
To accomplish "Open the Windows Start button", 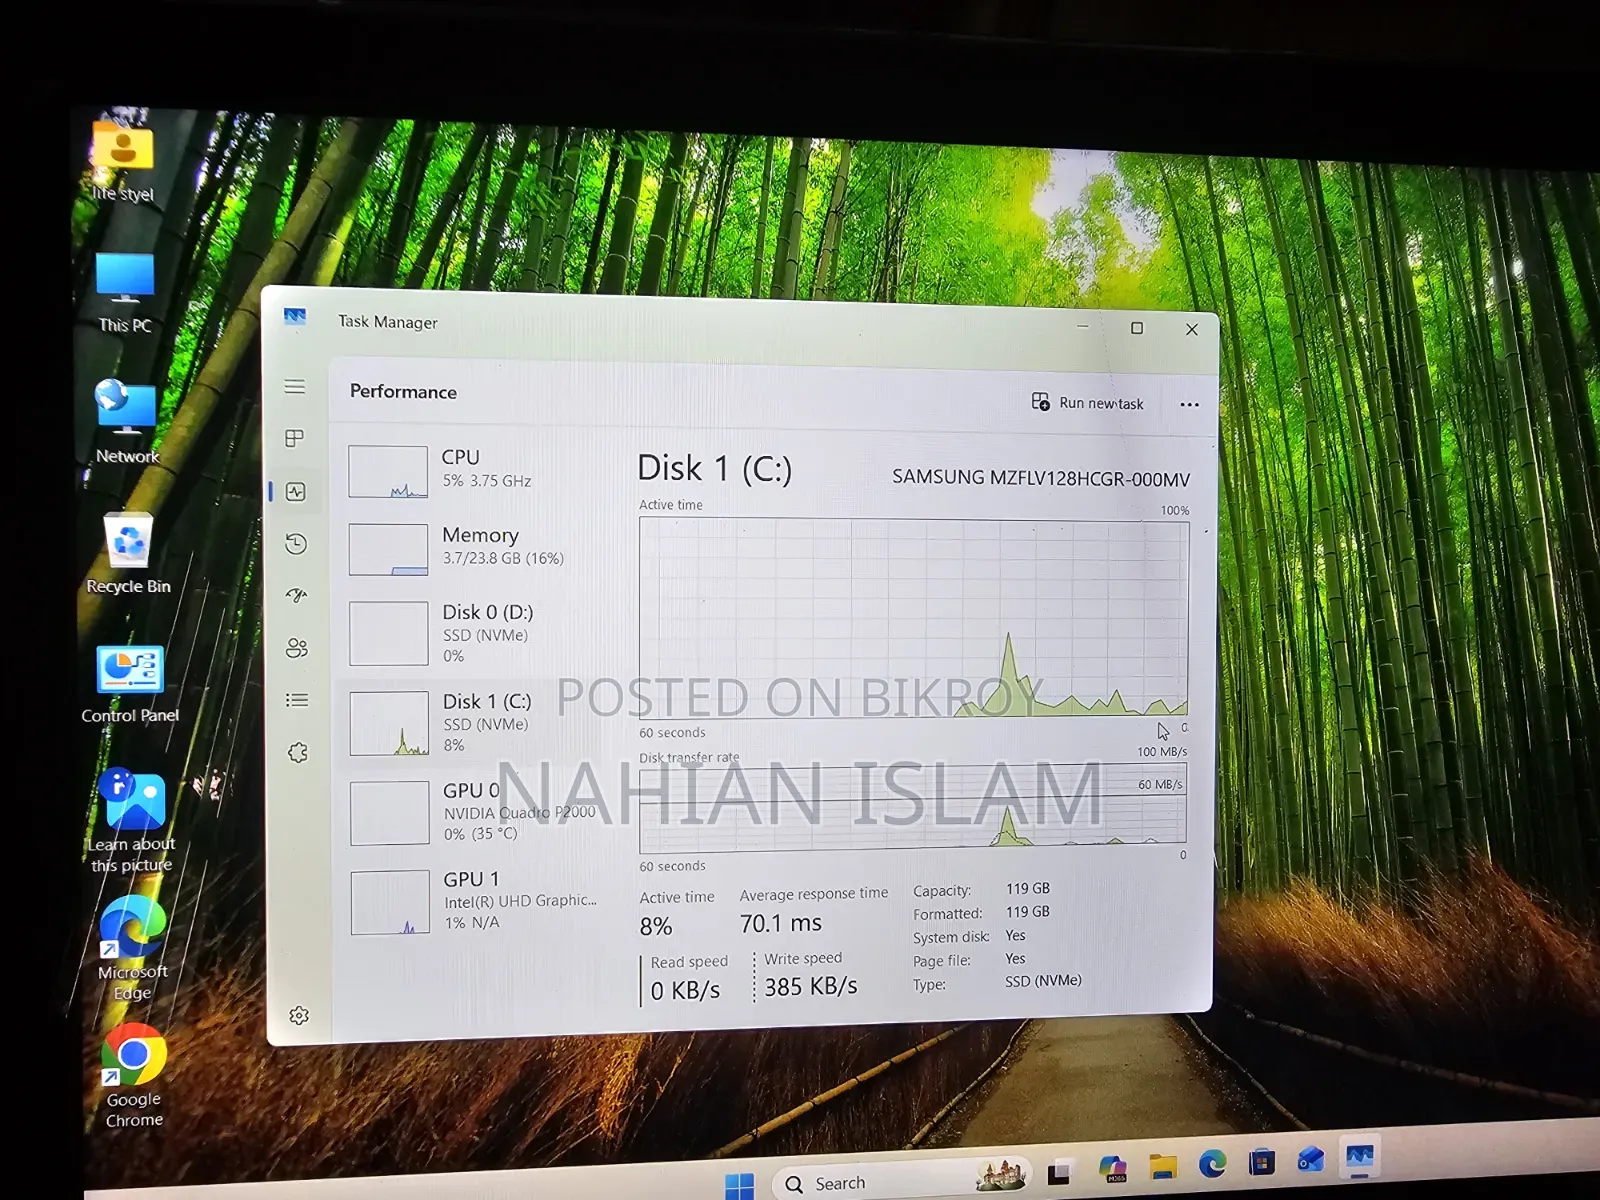I will click(x=739, y=1186).
